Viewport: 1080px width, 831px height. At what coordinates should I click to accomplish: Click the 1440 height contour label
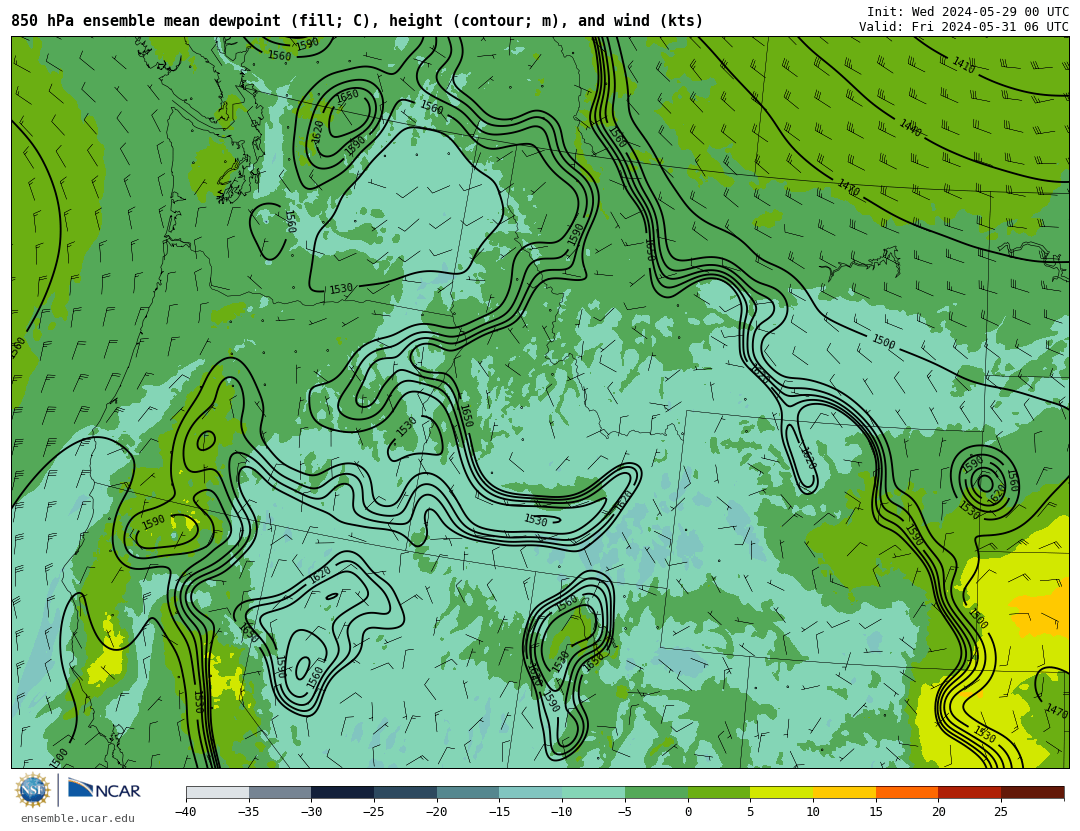click(911, 127)
